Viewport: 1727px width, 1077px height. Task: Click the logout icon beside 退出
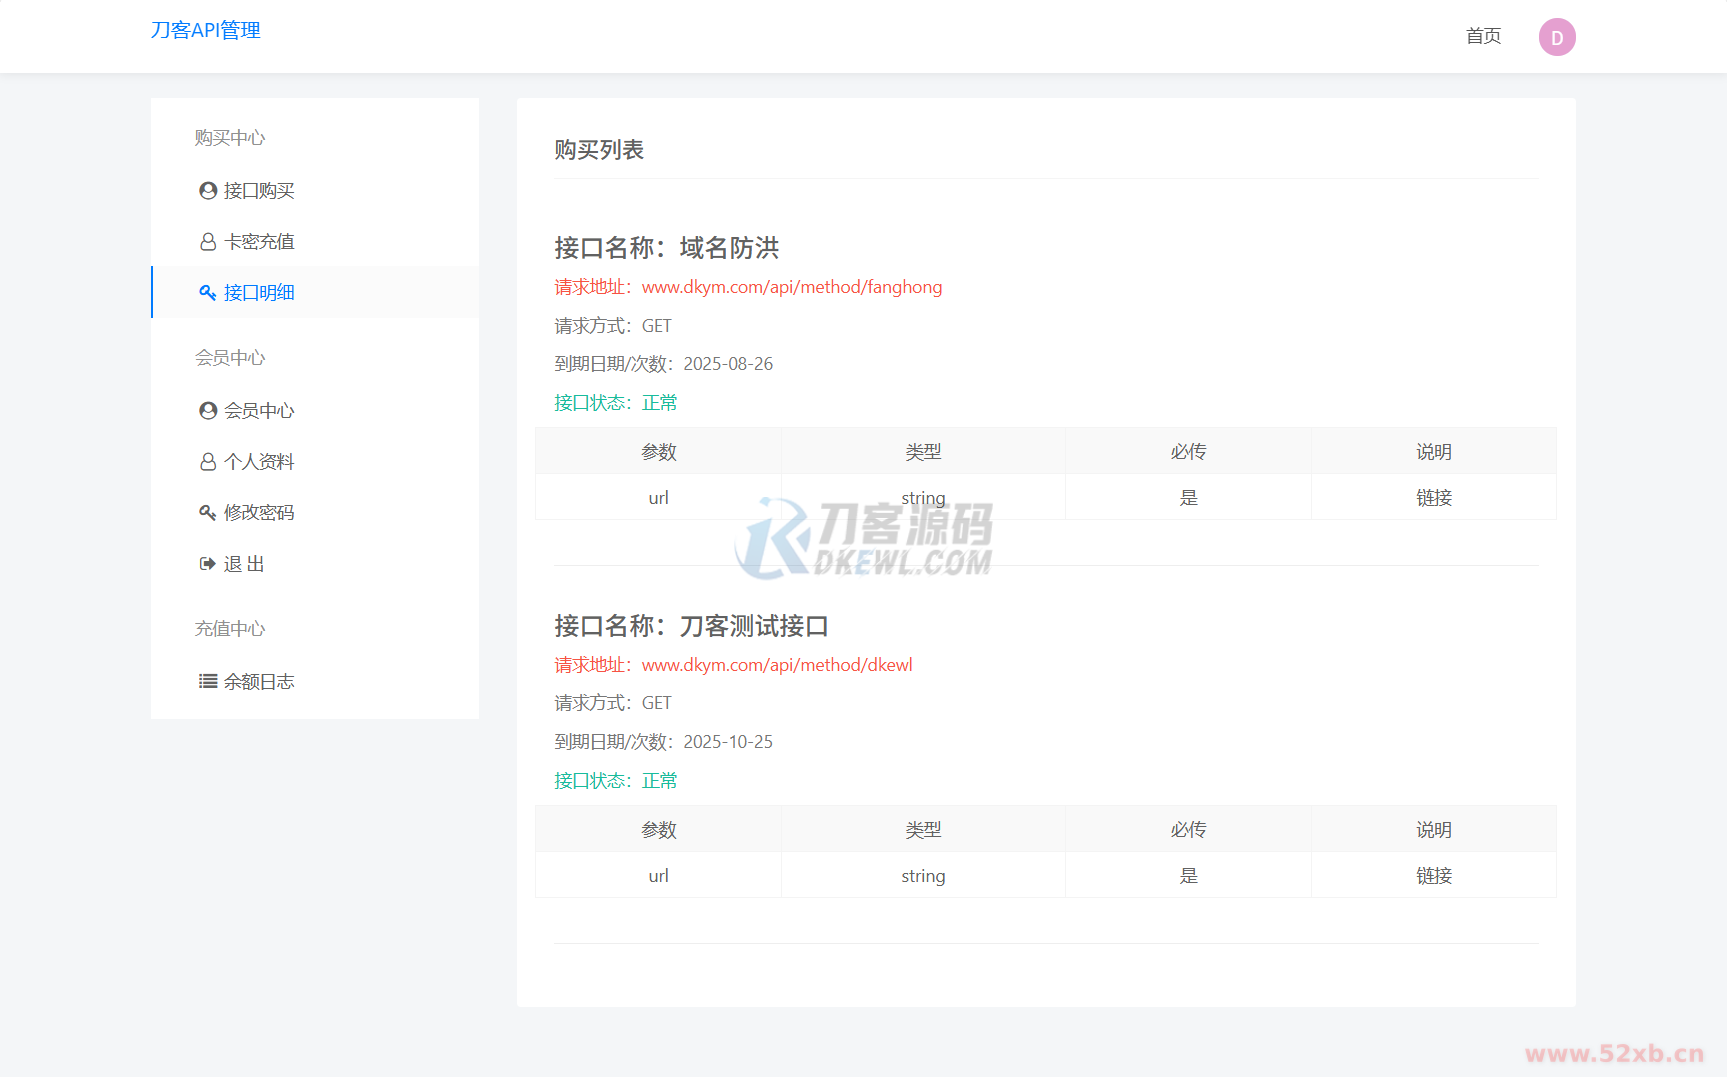[x=208, y=564]
